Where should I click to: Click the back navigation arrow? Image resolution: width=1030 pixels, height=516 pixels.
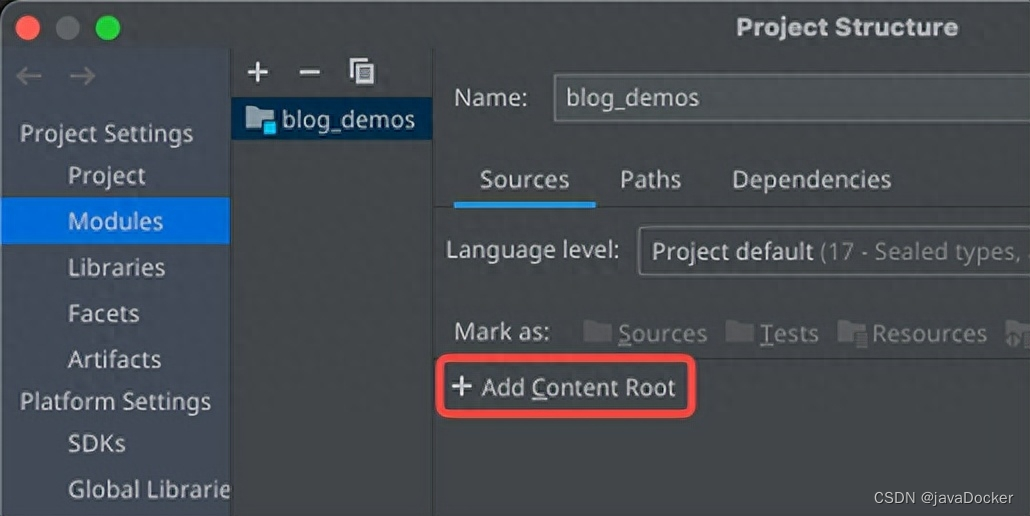click(29, 76)
